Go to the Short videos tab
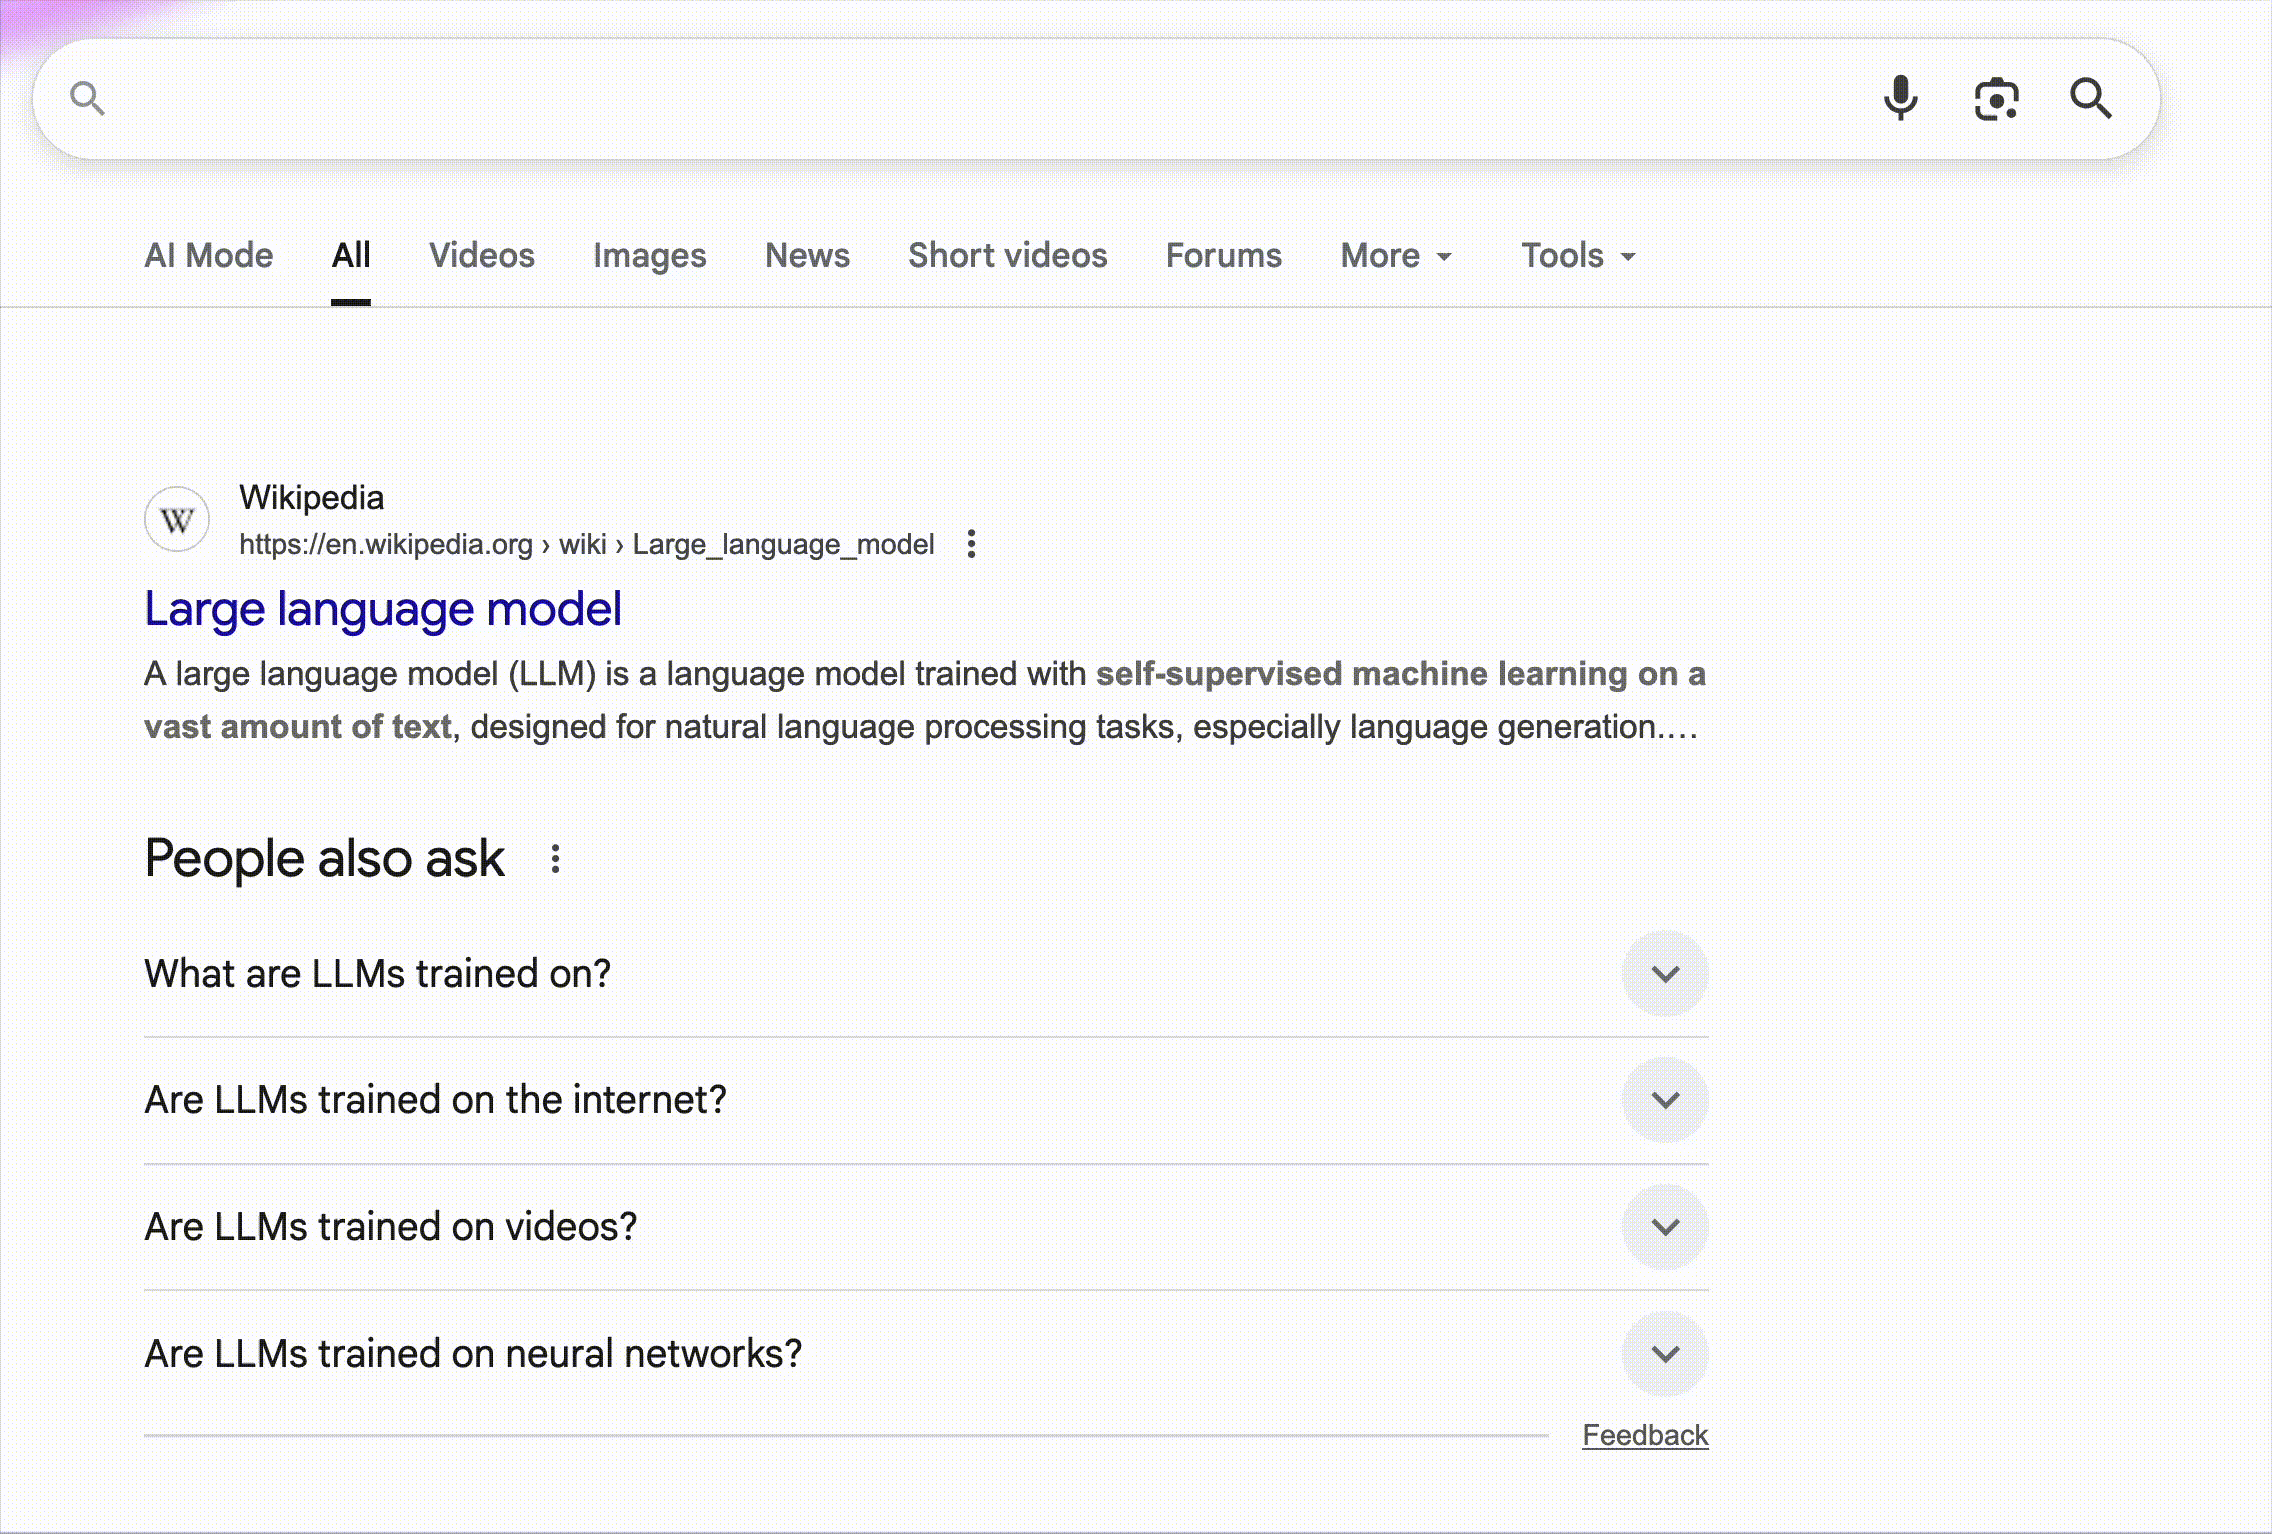 tap(1007, 256)
